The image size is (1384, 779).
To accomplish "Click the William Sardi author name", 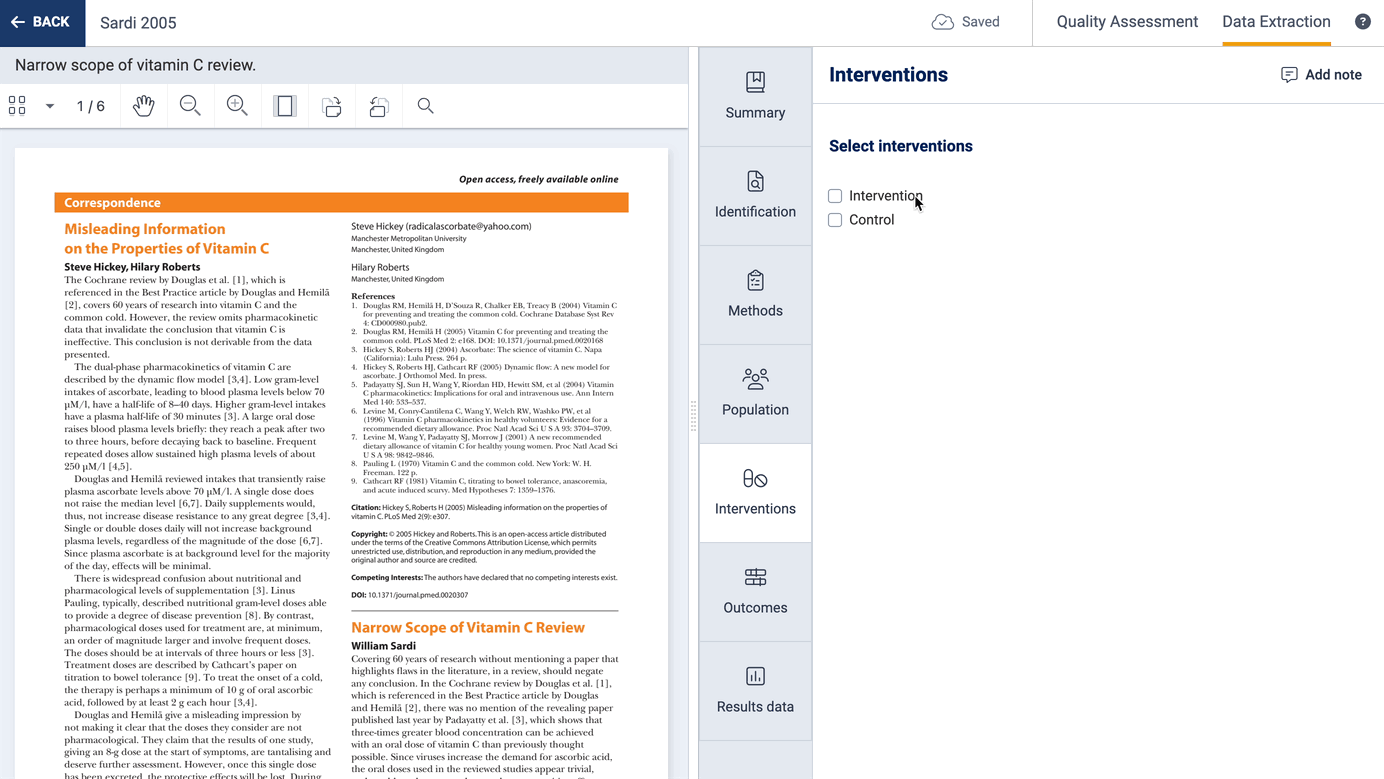I will click(383, 646).
